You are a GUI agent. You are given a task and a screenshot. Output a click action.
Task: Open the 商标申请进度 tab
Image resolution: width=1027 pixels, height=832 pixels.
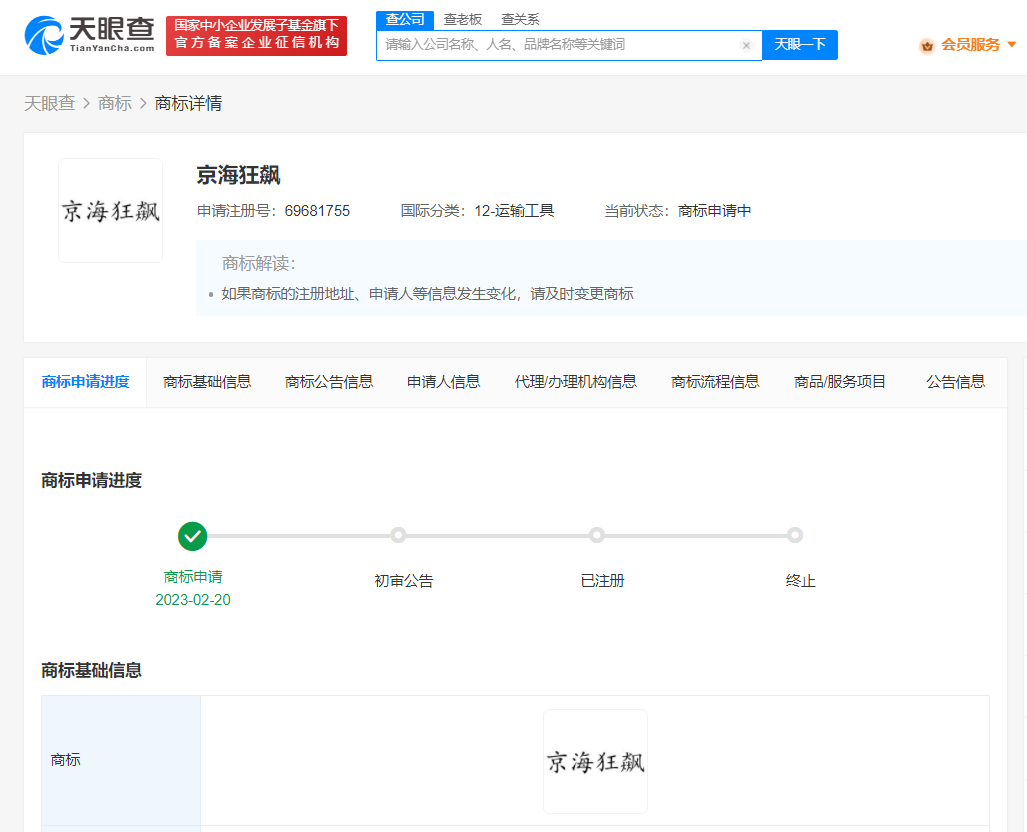click(85, 382)
